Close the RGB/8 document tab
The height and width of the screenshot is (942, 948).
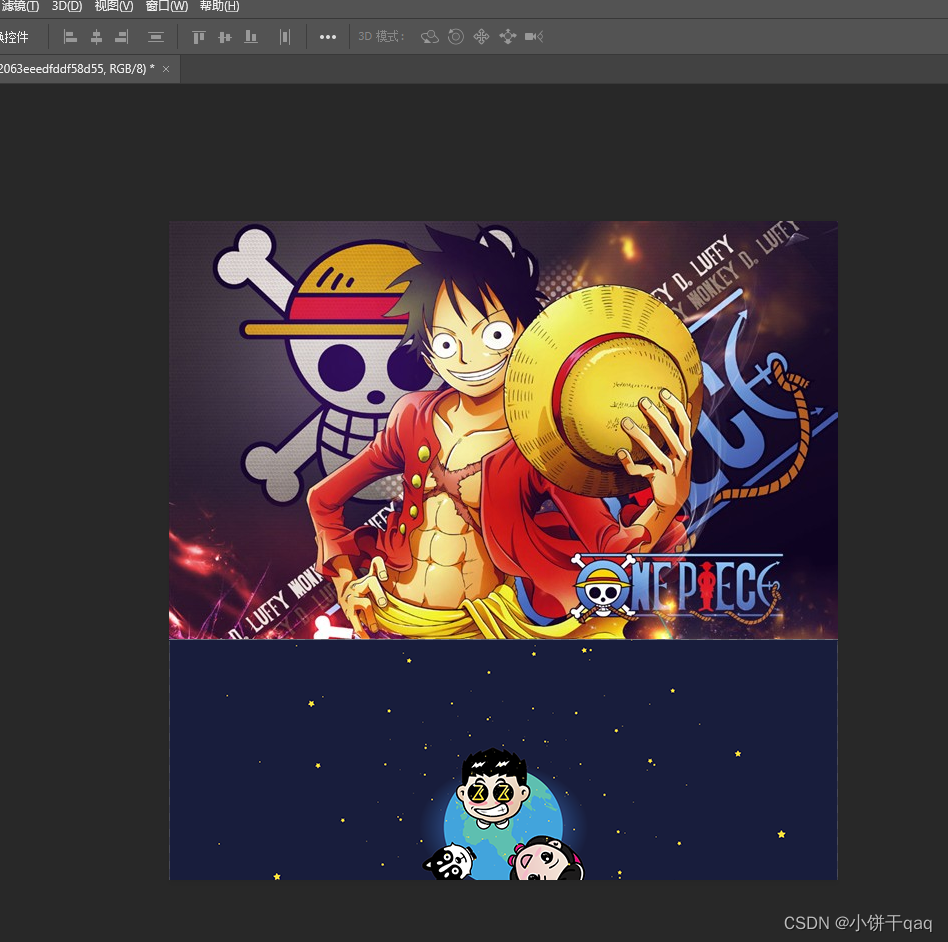click(166, 69)
